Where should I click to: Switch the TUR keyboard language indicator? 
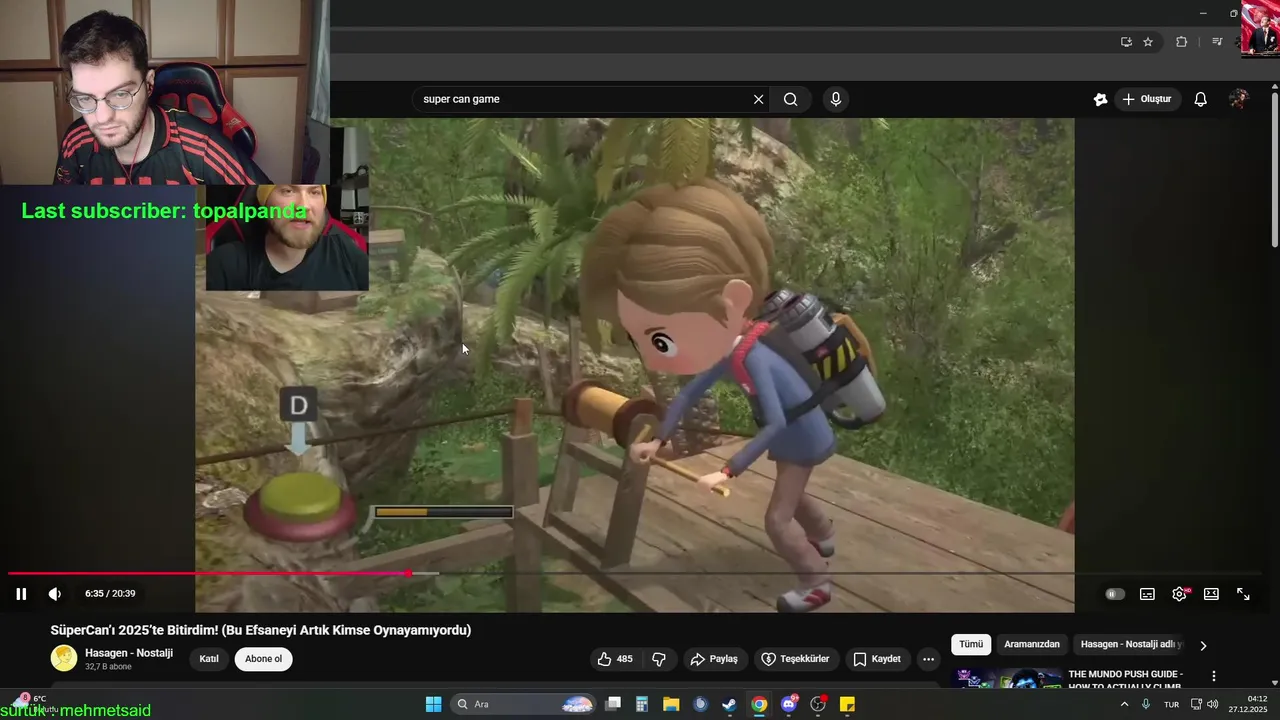coord(1171,704)
